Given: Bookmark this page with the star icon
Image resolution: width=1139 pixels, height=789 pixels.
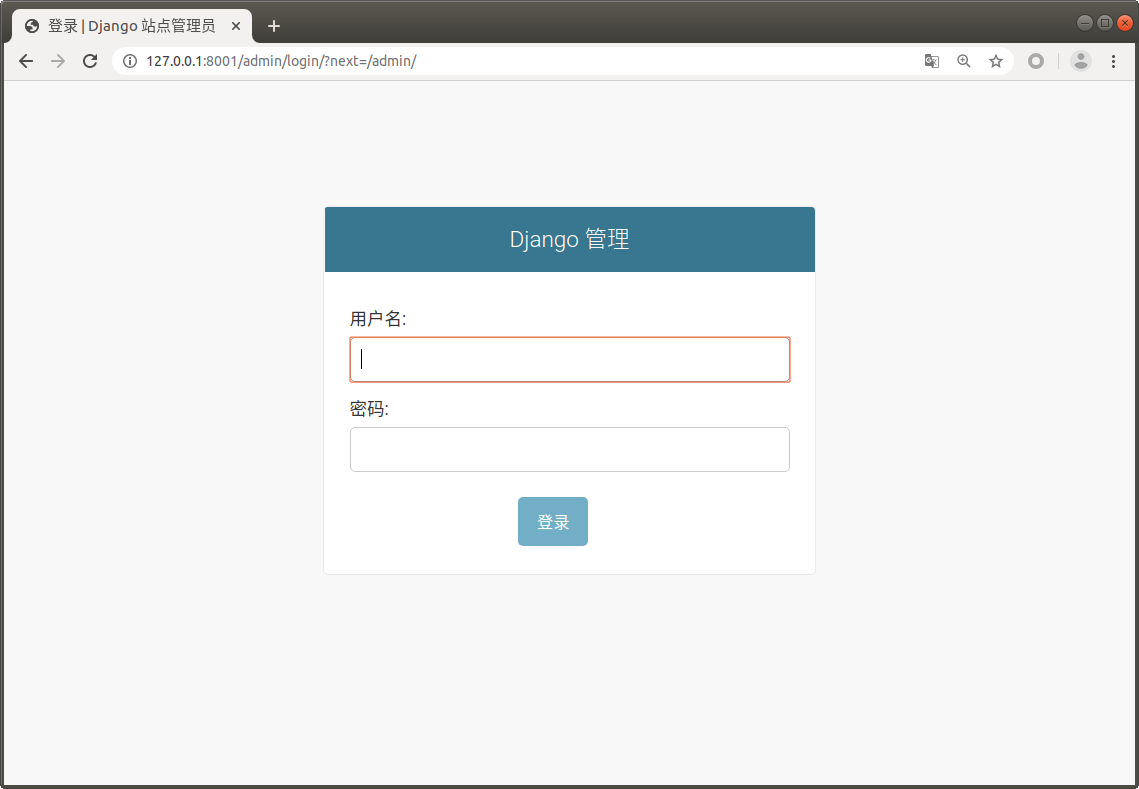Looking at the screenshot, I should coord(996,61).
